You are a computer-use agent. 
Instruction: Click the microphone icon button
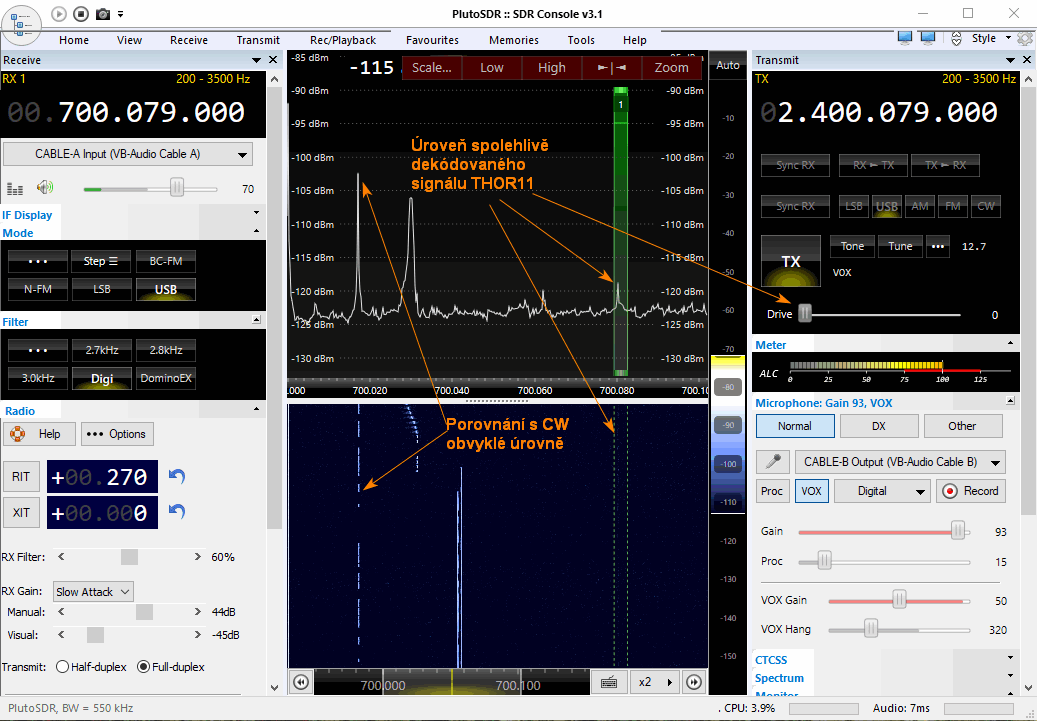771,462
